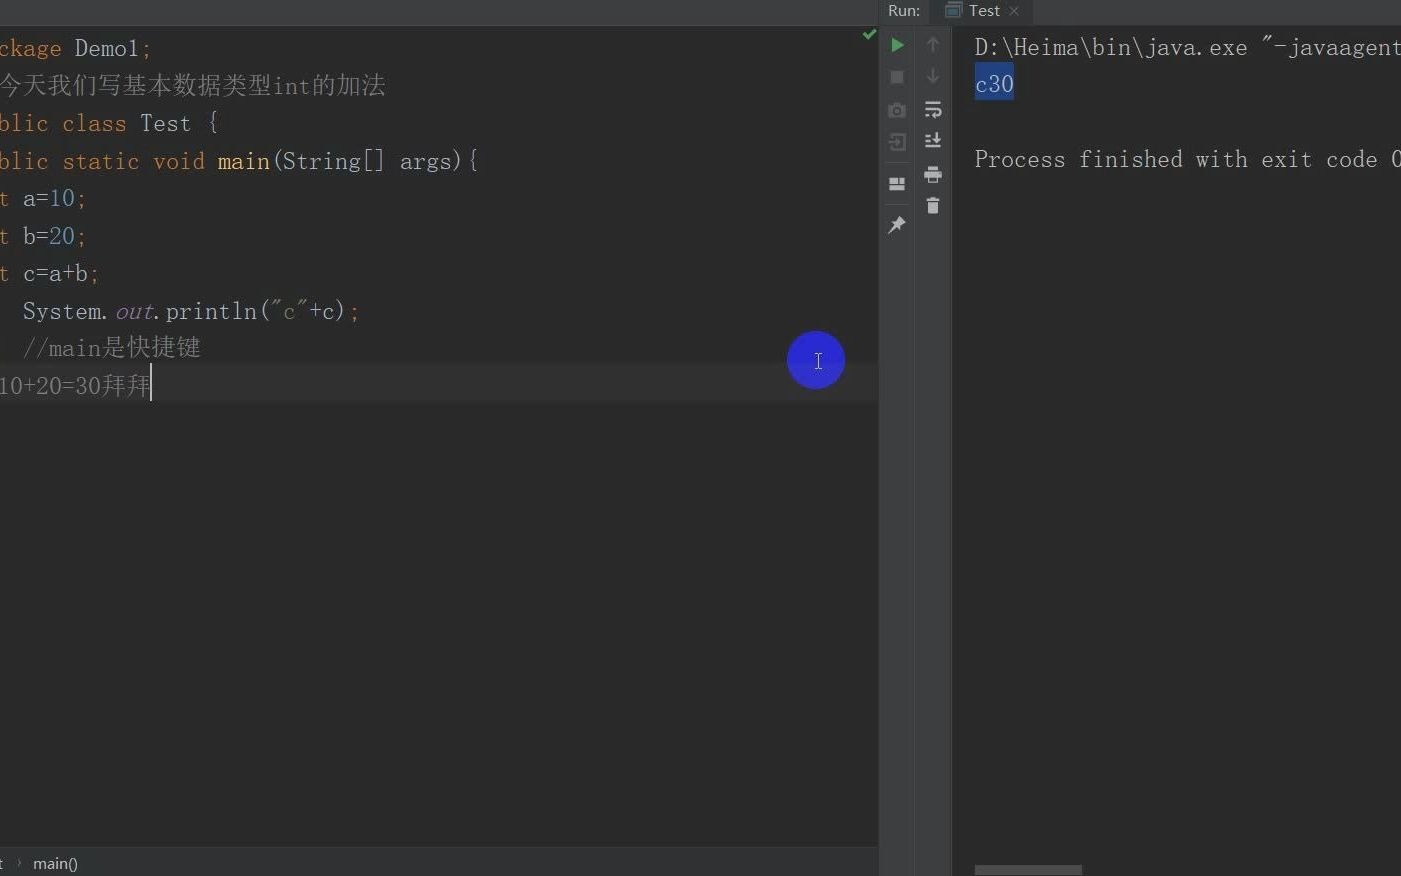Click the Run: panel label

tap(904, 11)
